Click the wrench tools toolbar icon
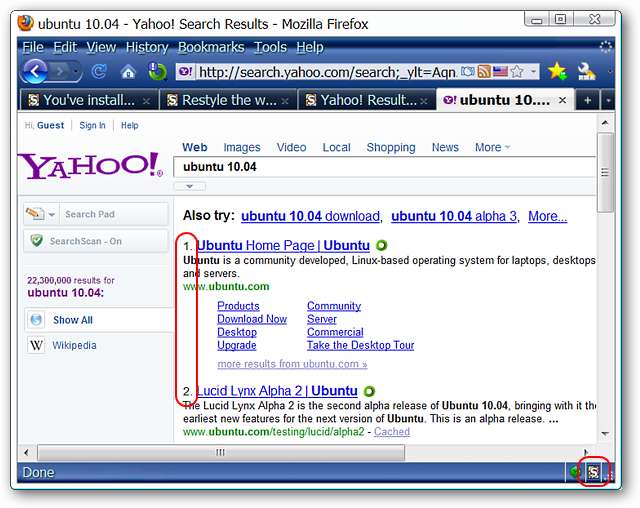The height and width of the screenshot is (508, 640). point(586,71)
